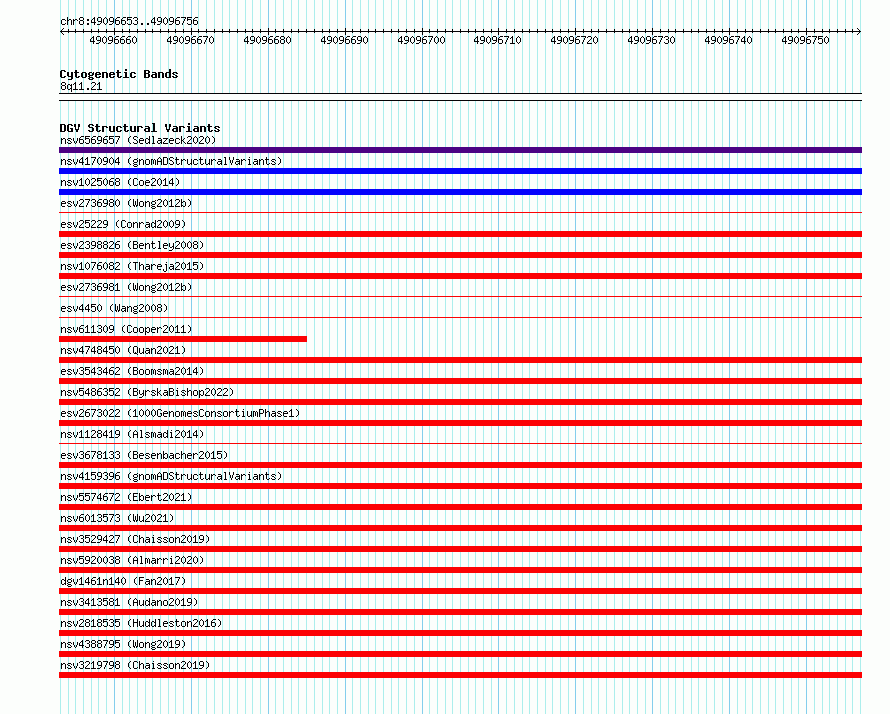Click the nsv6569657 (Sedlazeck2020) variant label
Screen dimensions: 890x714
pyautogui.click(x=138, y=140)
